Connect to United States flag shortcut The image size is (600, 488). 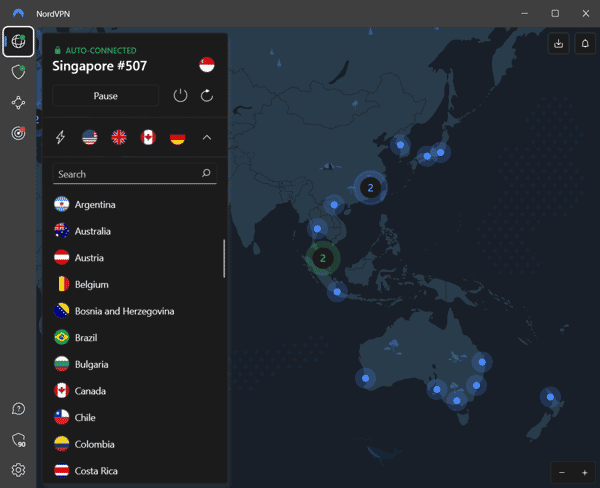point(90,137)
